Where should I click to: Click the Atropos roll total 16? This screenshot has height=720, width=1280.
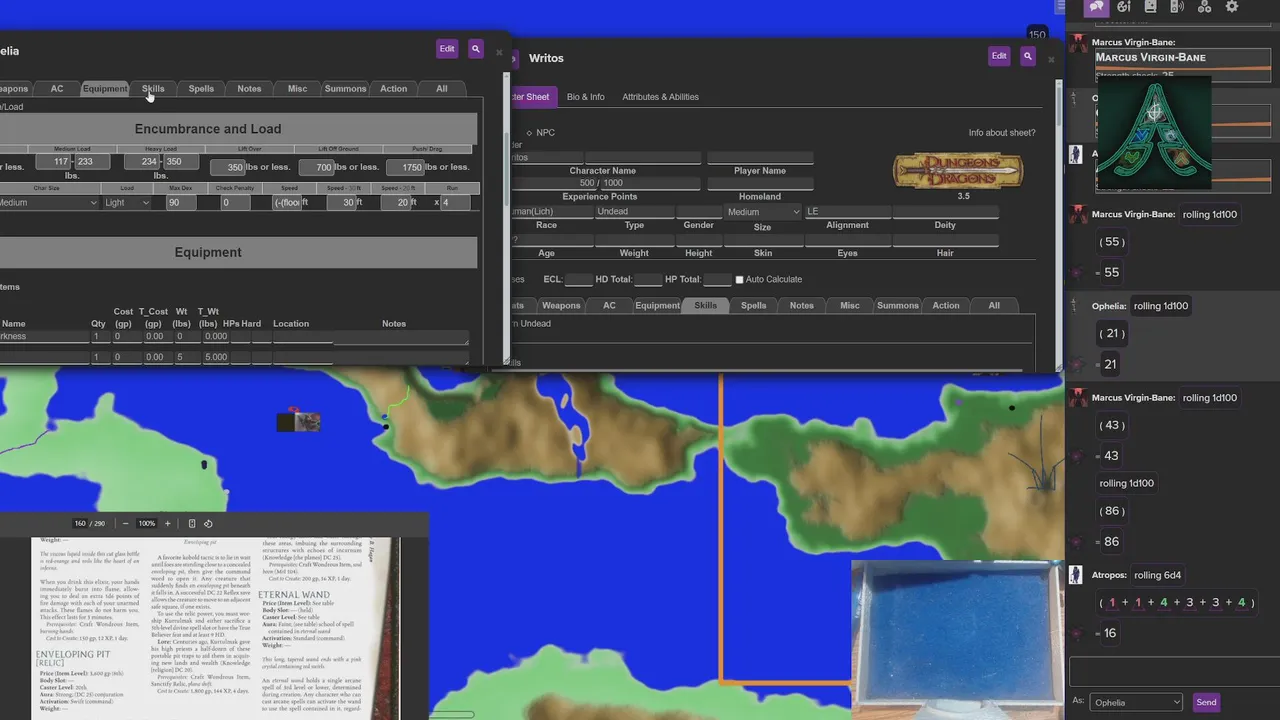click(1110, 633)
